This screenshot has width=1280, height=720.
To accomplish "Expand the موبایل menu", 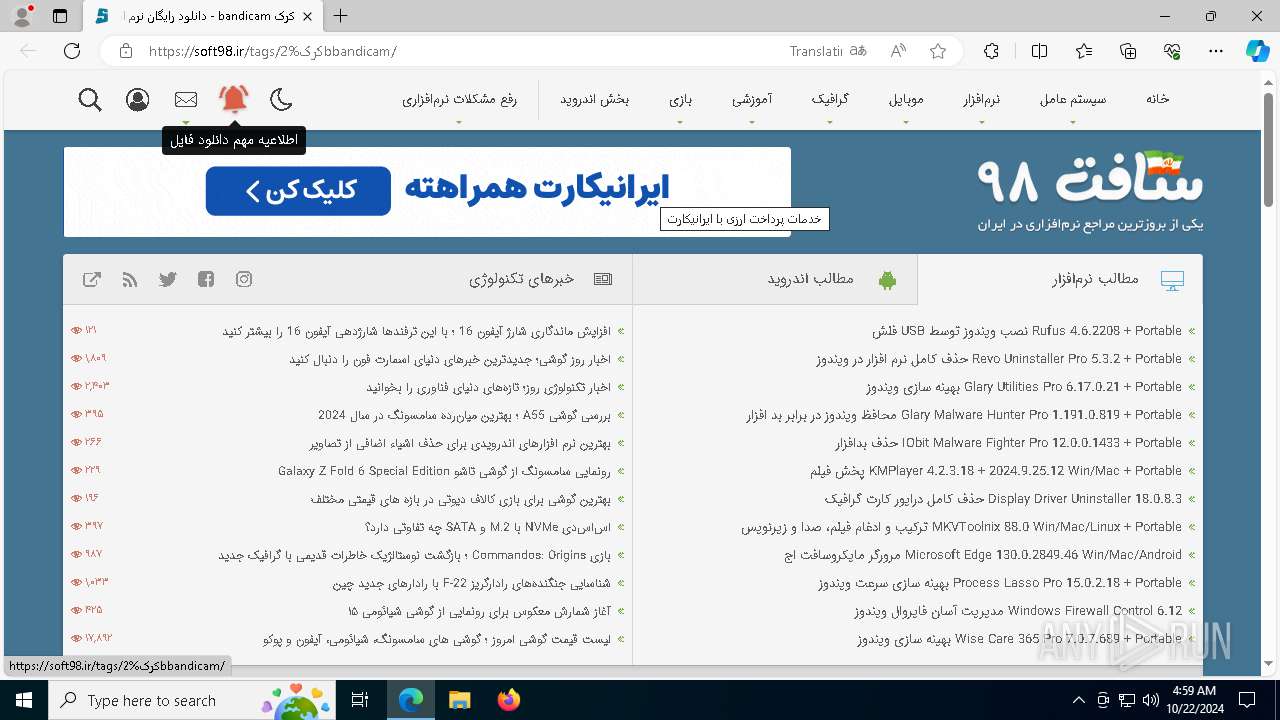I will [x=906, y=99].
